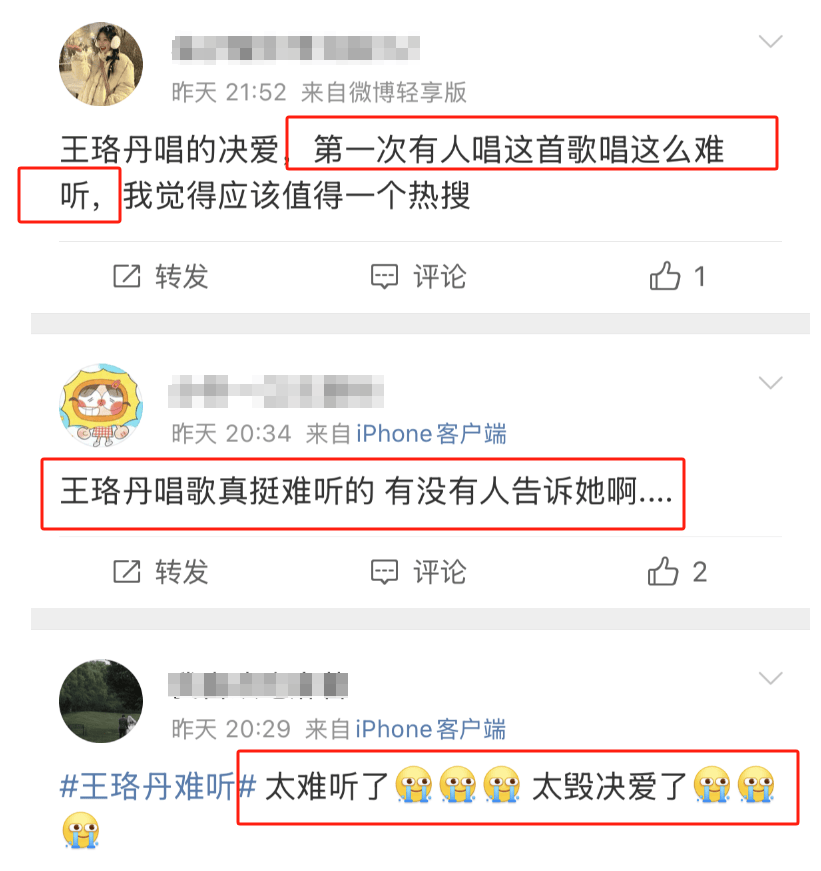Open avatar of girl wearing earmuffs
Screen dimensions: 821x871
tap(101, 64)
